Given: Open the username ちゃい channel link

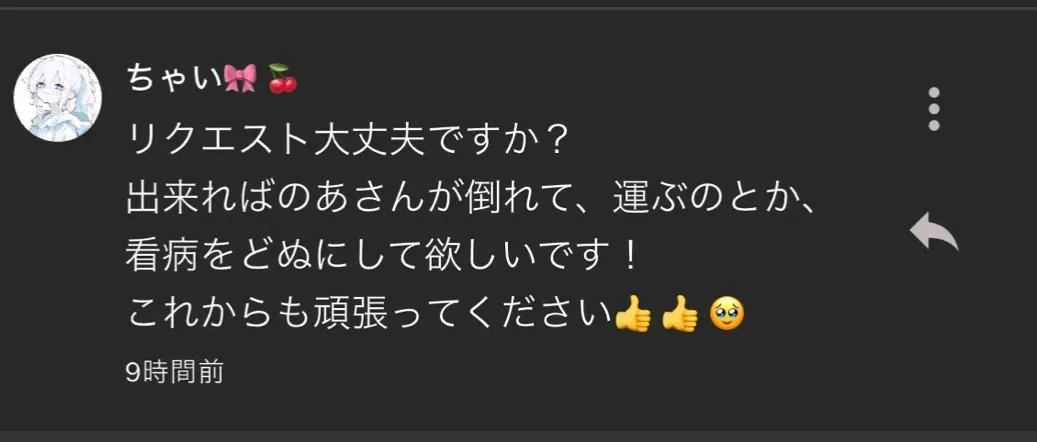Looking at the screenshot, I should point(175,79).
